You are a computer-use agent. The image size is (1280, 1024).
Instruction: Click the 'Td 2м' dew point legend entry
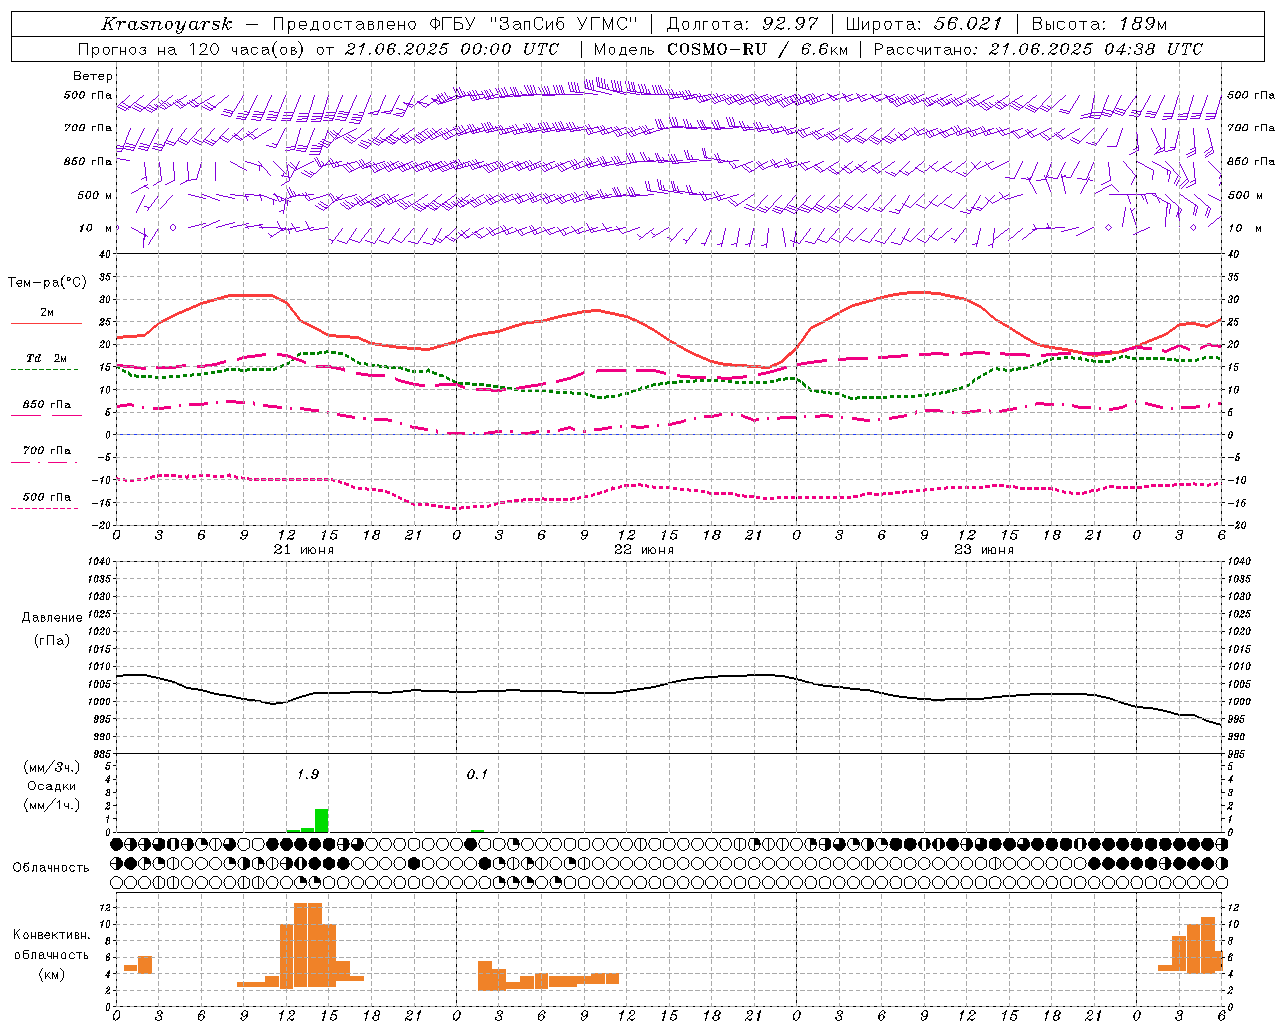(46, 358)
